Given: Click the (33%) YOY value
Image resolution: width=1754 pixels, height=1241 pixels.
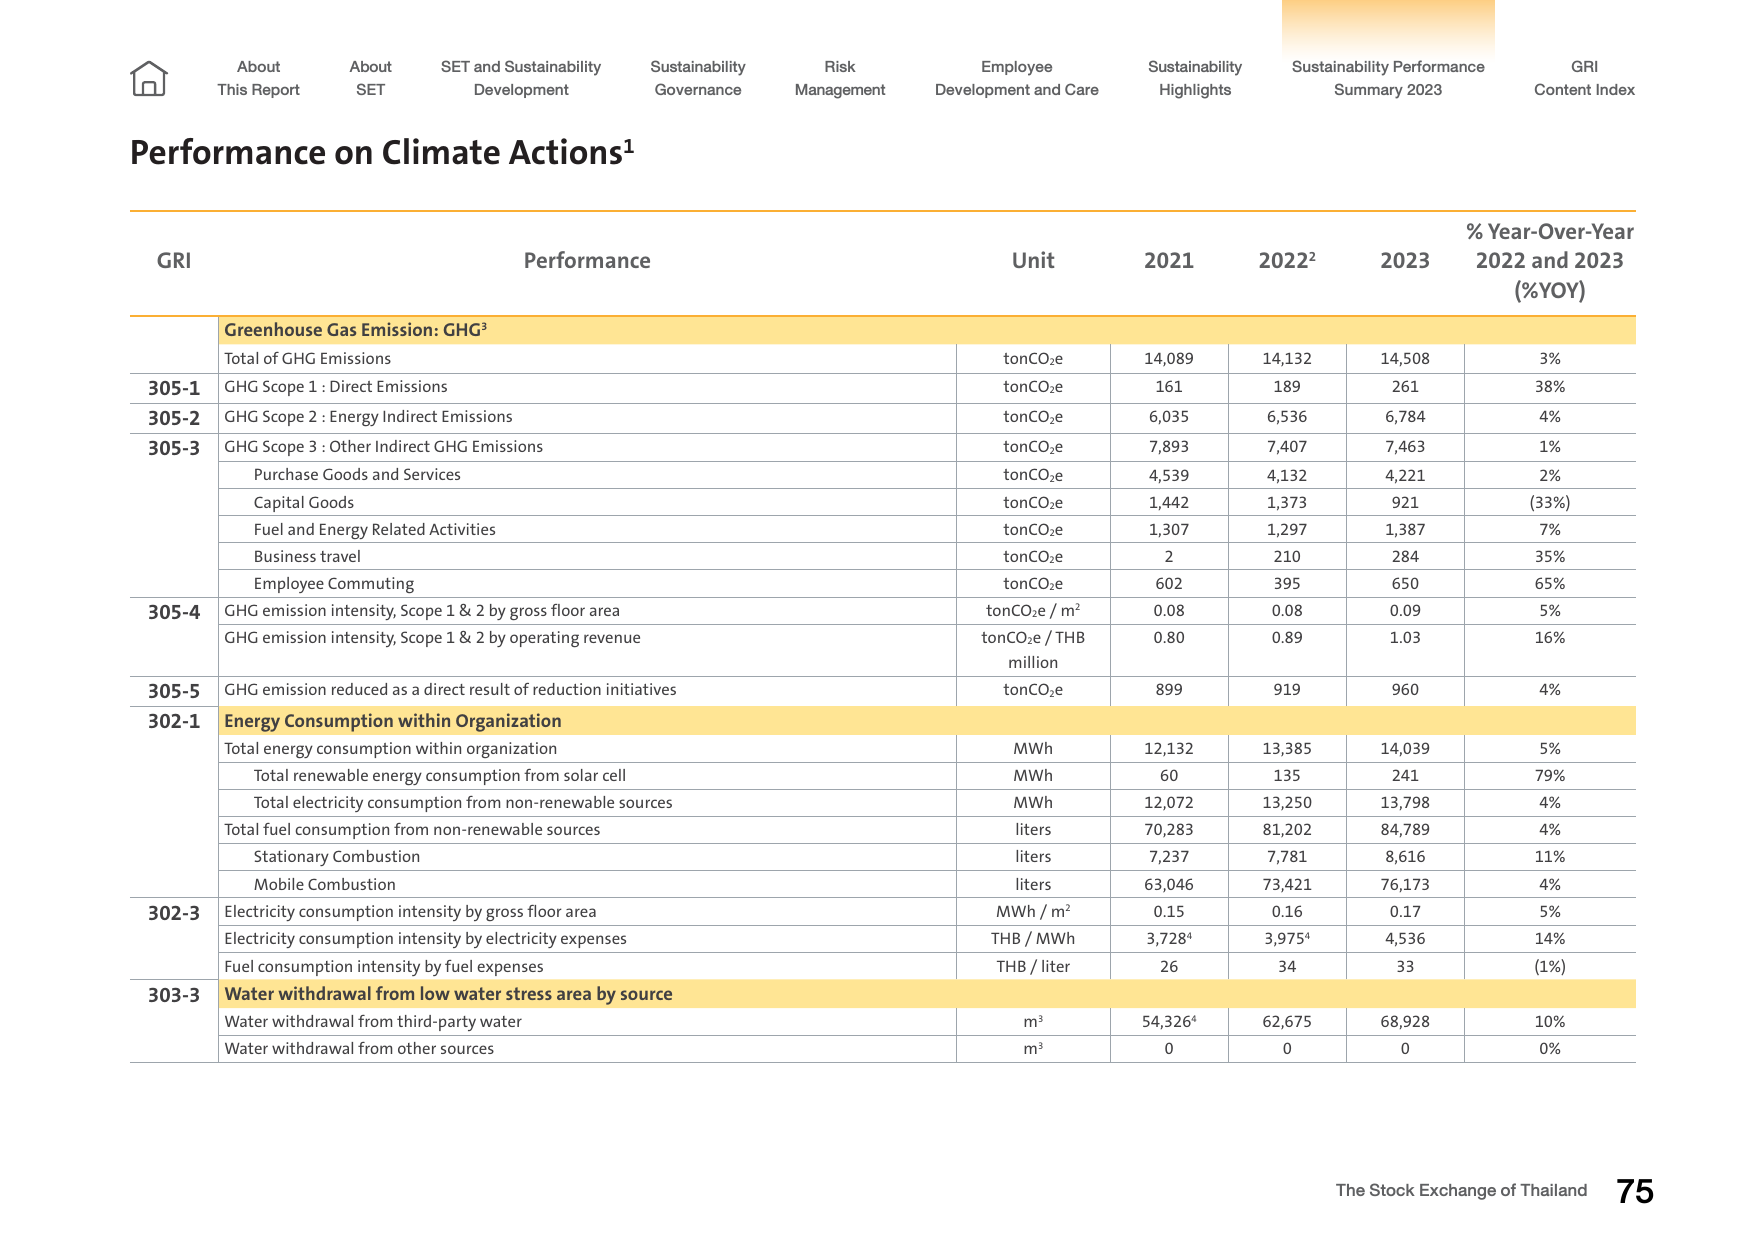Looking at the screenshot, I should [1550, 503].
